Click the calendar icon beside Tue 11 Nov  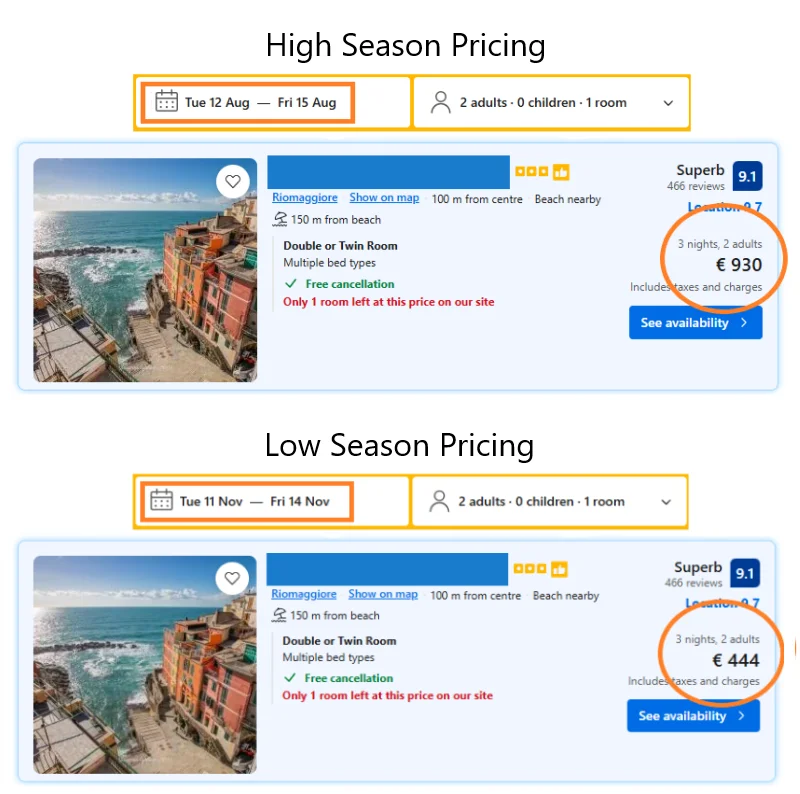click(162, 501)
